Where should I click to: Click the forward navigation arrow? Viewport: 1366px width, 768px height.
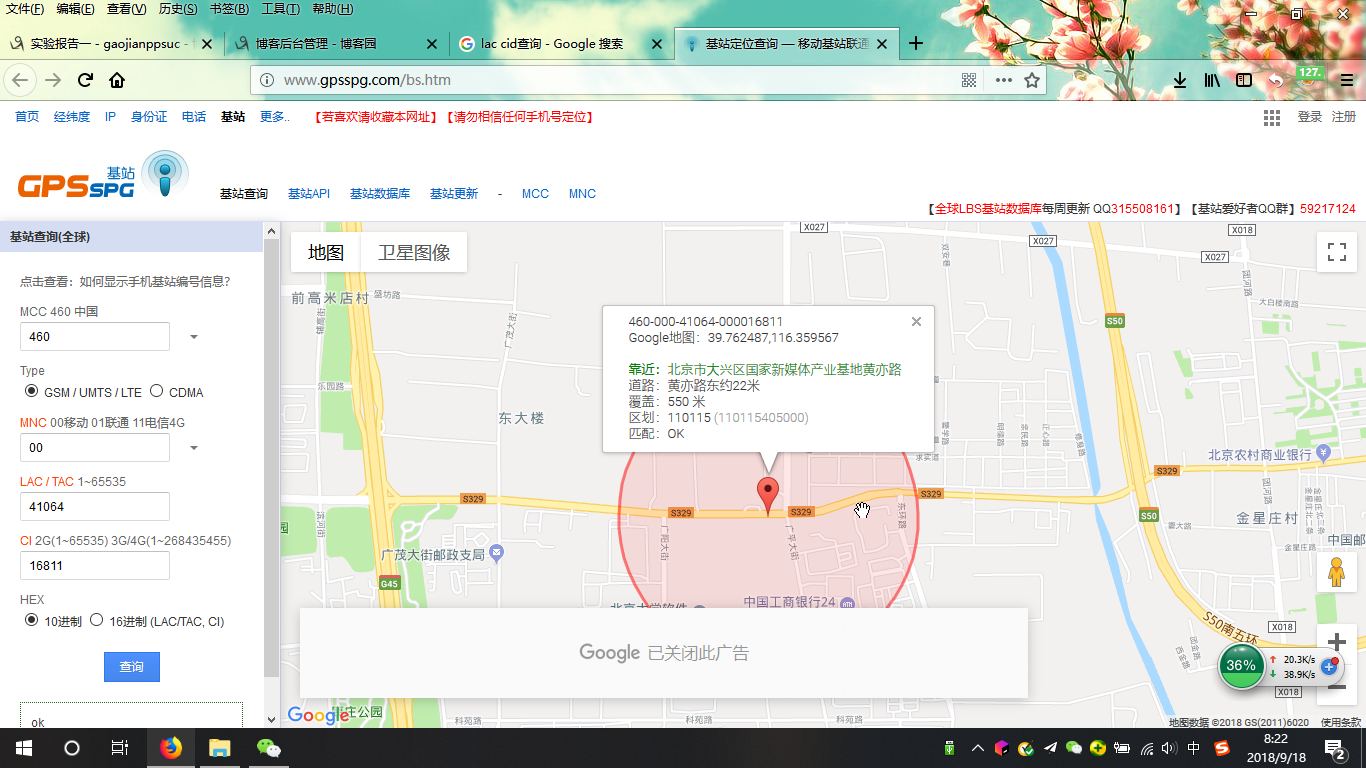tap(53, 80)
